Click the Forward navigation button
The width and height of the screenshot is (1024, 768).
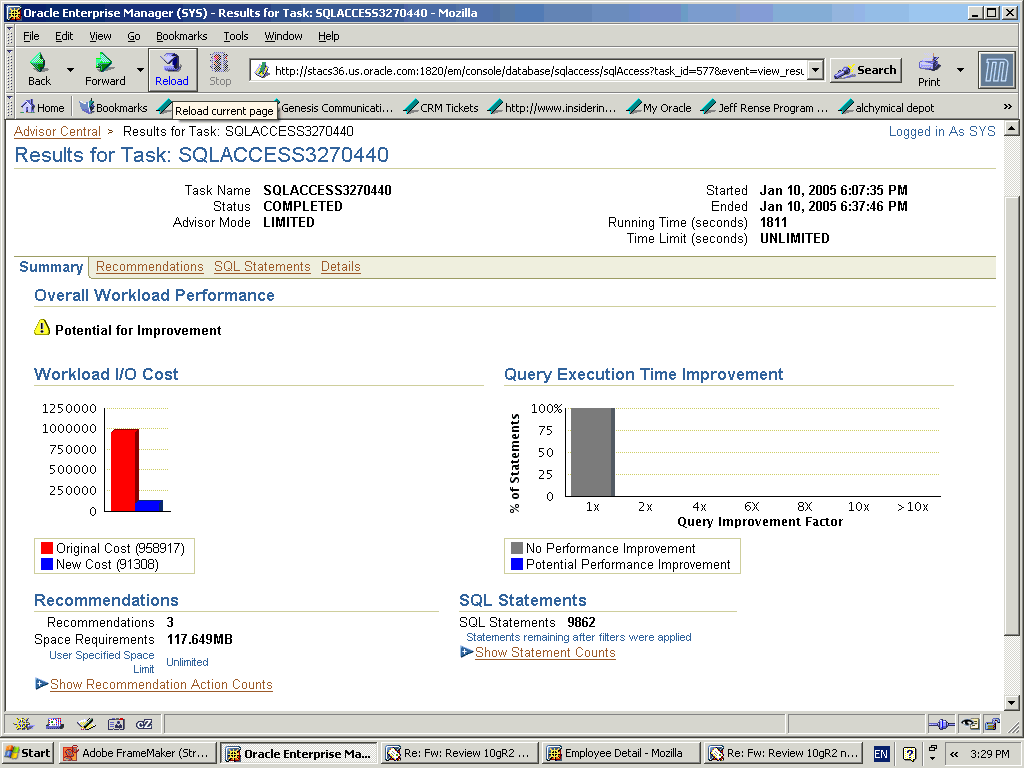tap(105, 69)
